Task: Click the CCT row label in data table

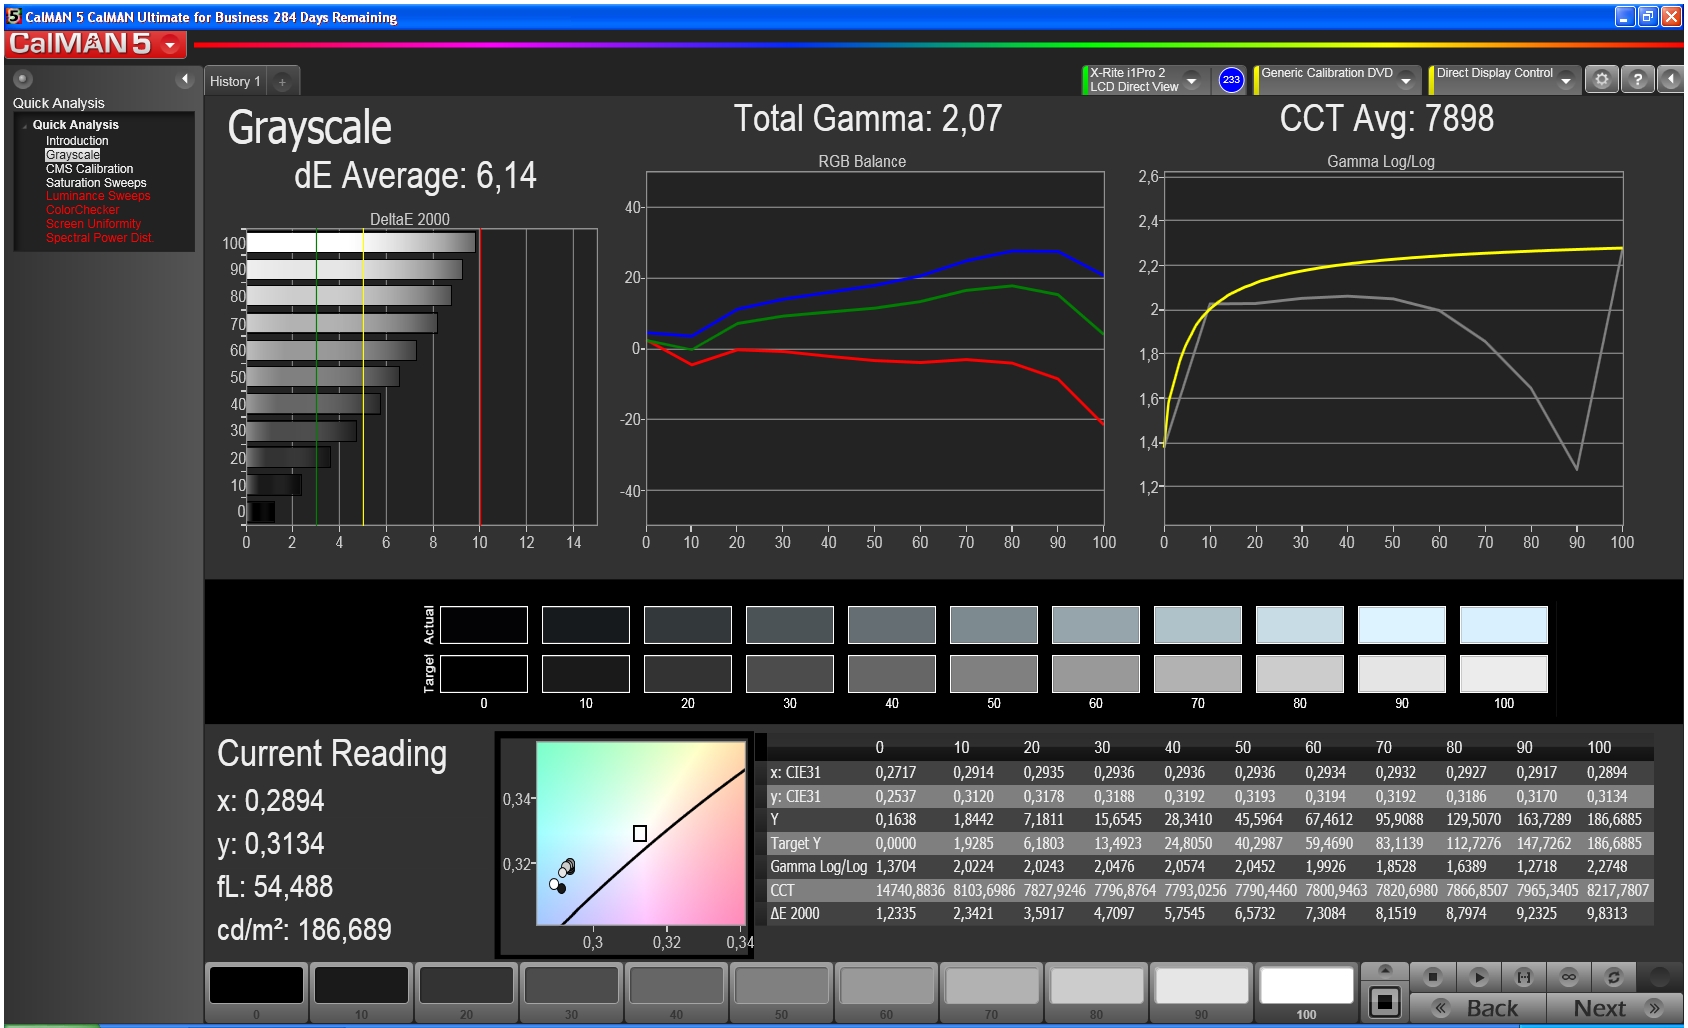Action: (782, 890)
